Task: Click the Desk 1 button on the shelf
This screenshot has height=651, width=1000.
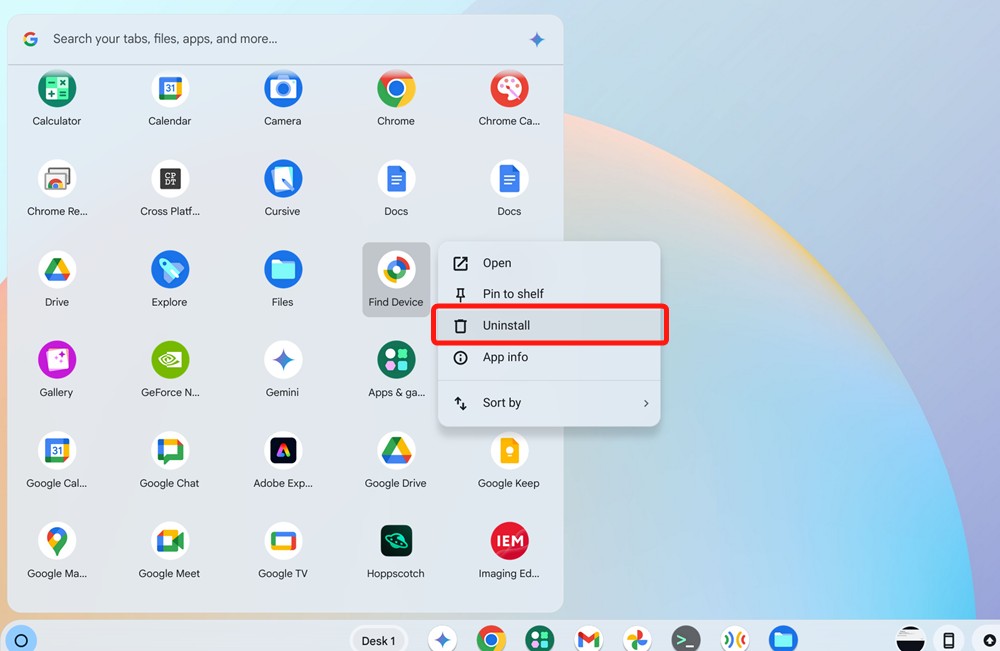Action: click(x=379, y=640)
